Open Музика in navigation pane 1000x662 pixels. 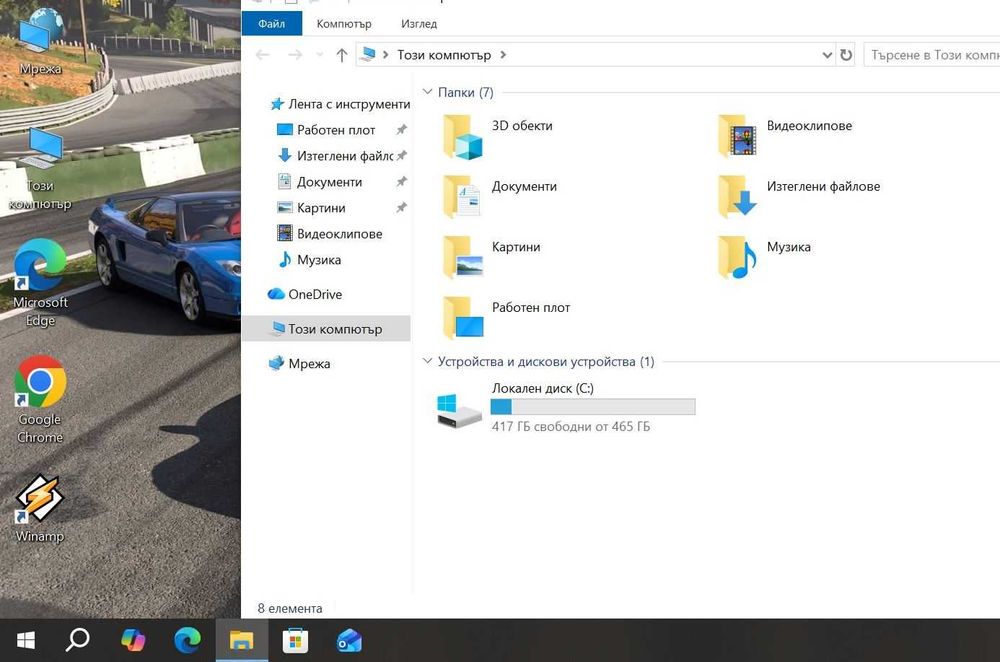[x=319, y=260]
